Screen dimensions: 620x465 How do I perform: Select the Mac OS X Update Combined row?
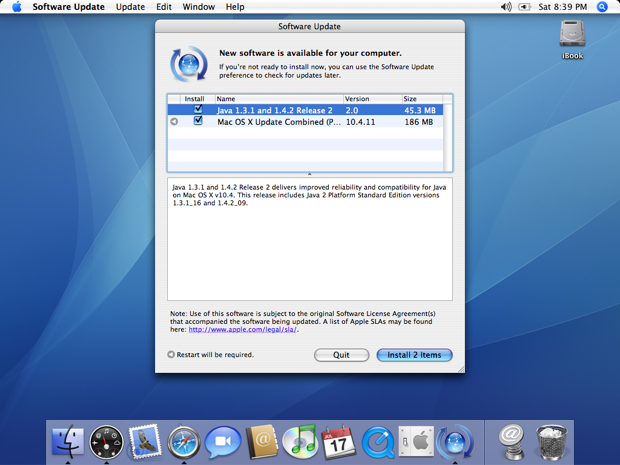305,122
